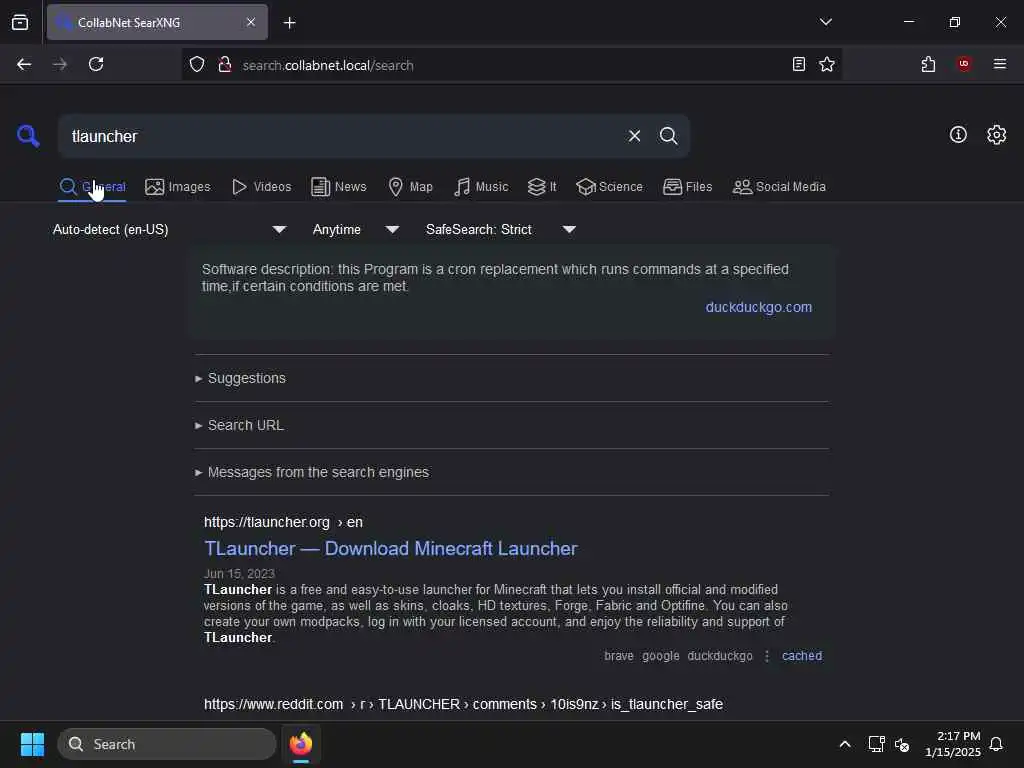Image resolution: width=1024 pixels, height=768 pixels.
Task: Open Firefox application menu
Action: pyautogui.click(x=1000, y=64)
